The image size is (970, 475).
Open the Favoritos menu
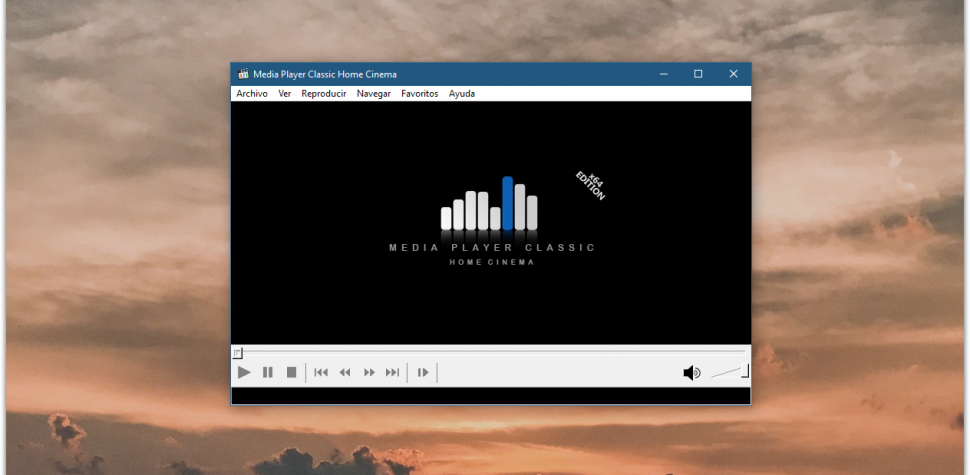click(419, 94)
